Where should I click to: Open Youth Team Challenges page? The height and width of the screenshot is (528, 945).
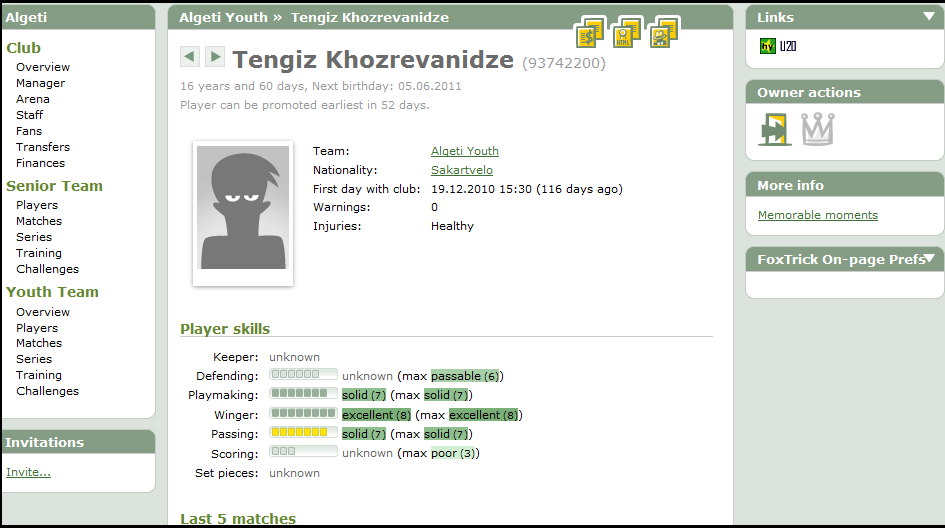[x=47, y=391]
